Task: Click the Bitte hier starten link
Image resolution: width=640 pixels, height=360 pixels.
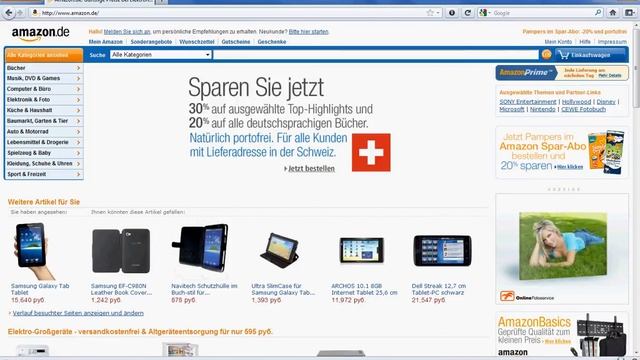Action: 309,31
